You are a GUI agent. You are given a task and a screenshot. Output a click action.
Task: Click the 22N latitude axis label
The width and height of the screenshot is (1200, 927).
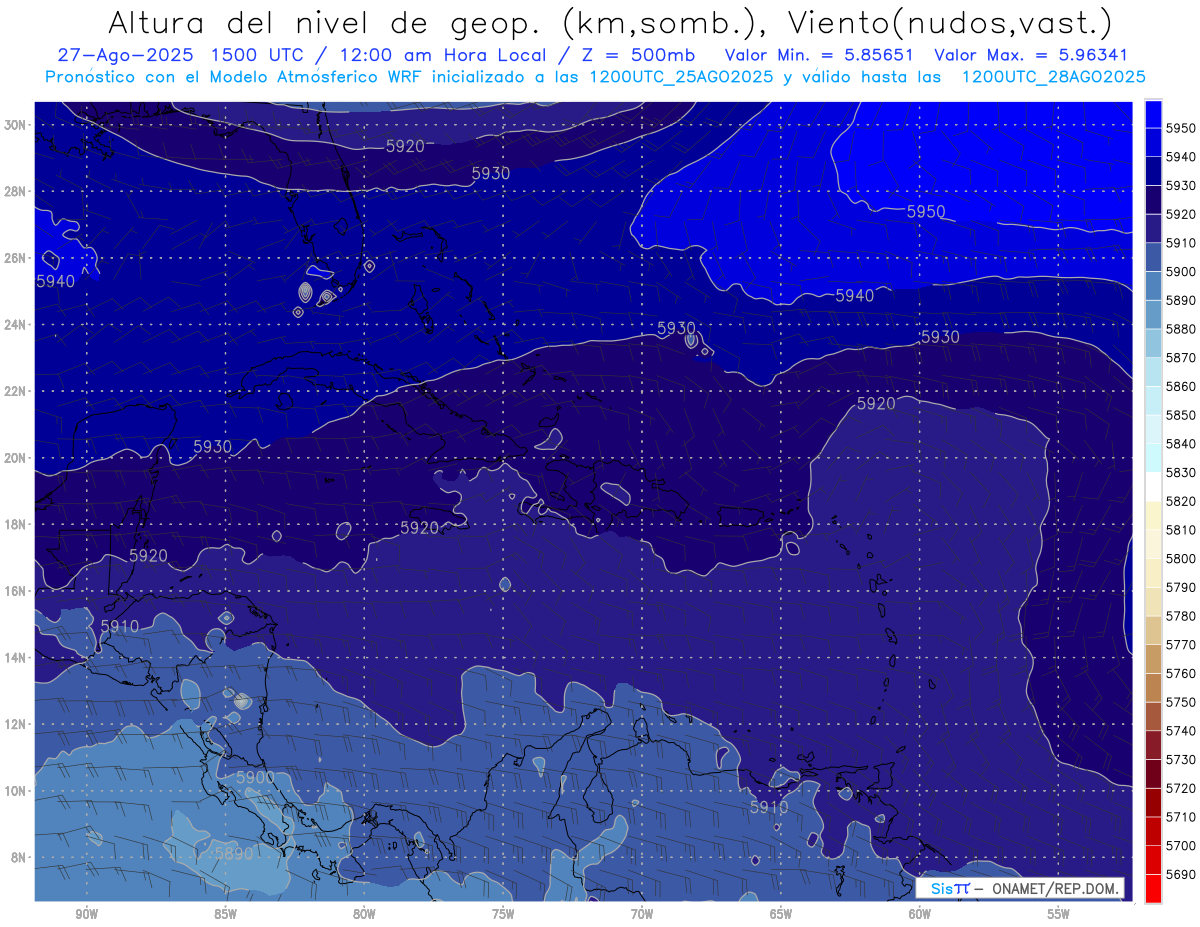tap(15, 391)
